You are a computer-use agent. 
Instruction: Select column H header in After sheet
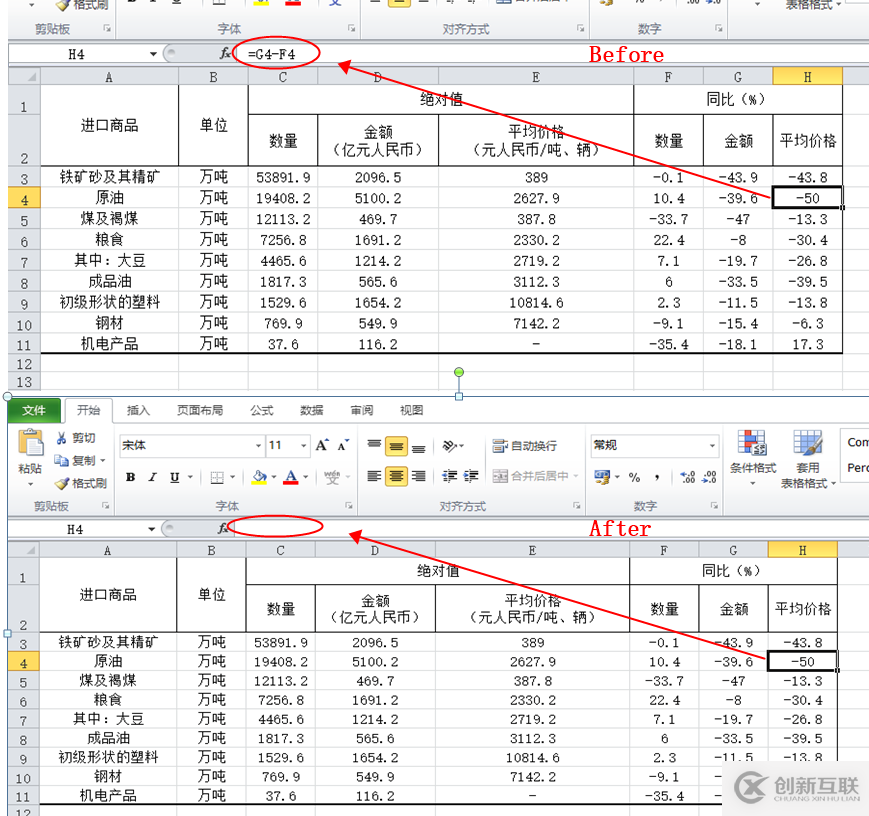(802, 550)
